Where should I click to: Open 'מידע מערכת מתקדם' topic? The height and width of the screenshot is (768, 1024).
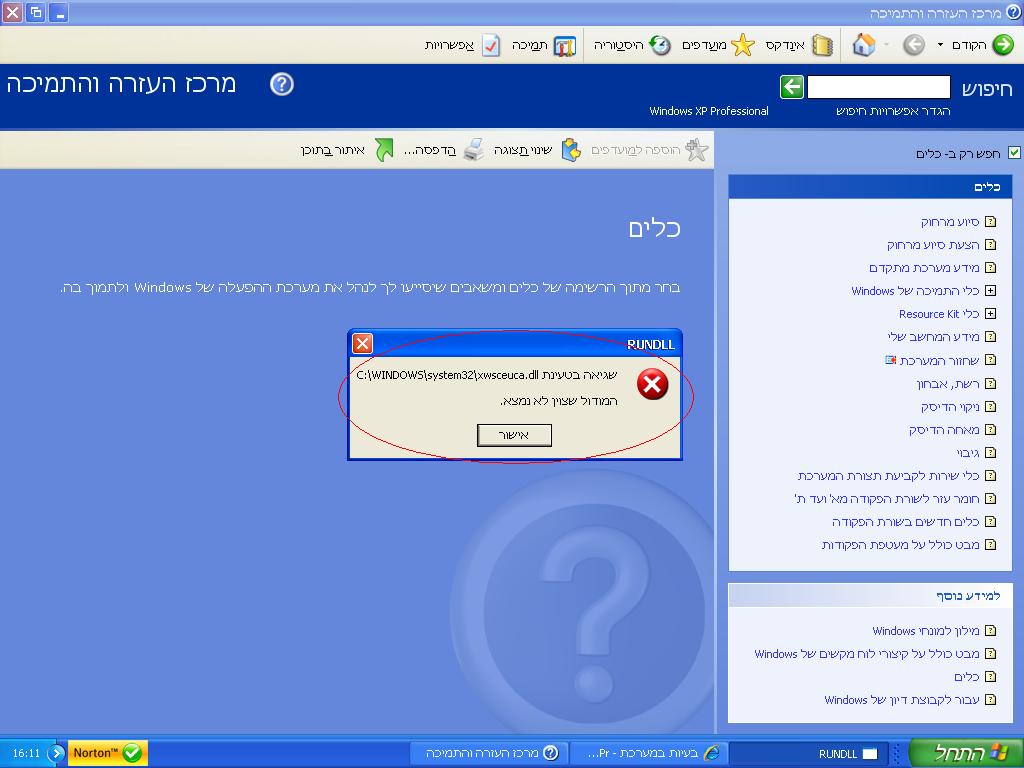(x=924, y=268)
